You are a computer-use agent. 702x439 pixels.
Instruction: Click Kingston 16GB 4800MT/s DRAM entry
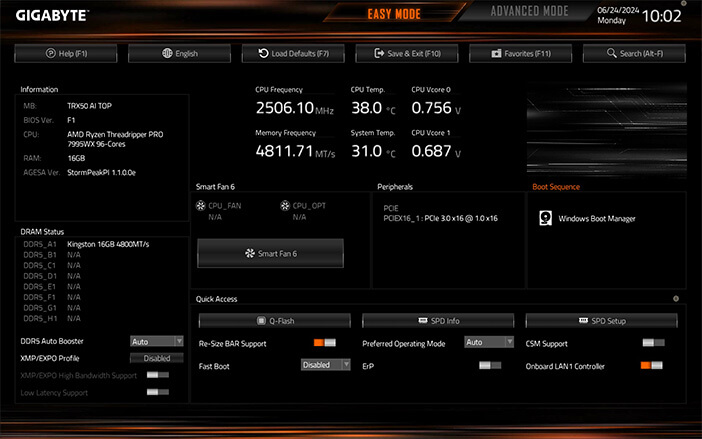point(108,244)
